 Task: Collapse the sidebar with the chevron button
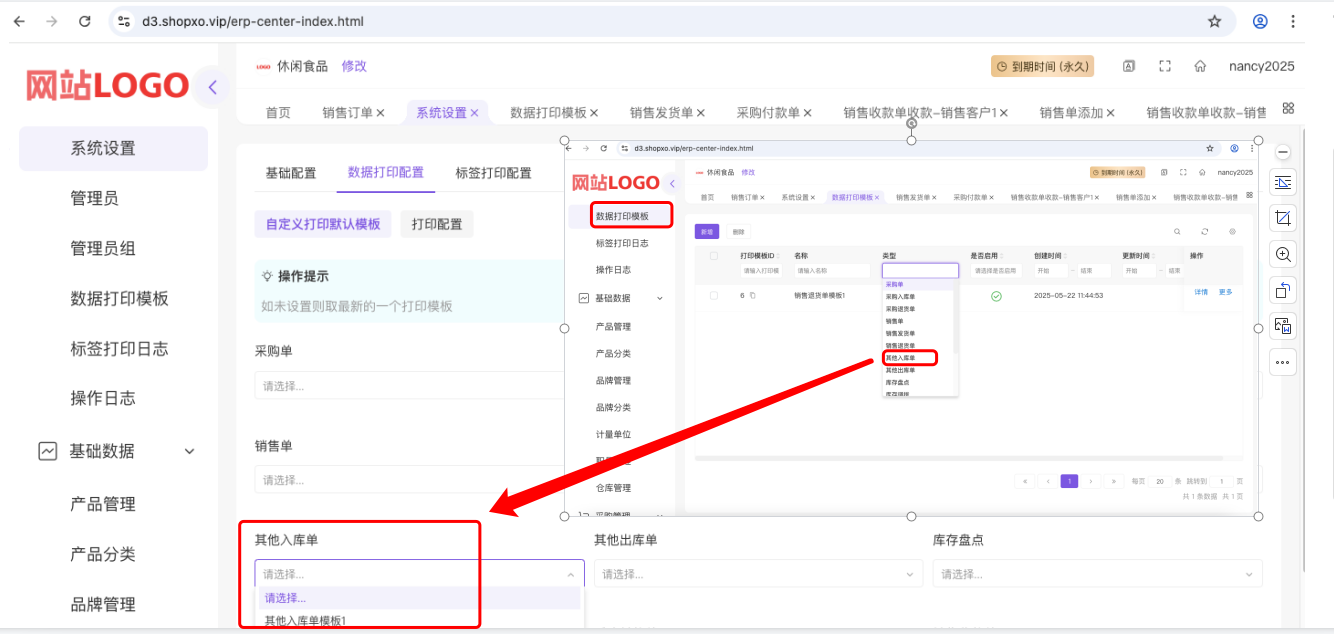[212, 87]
